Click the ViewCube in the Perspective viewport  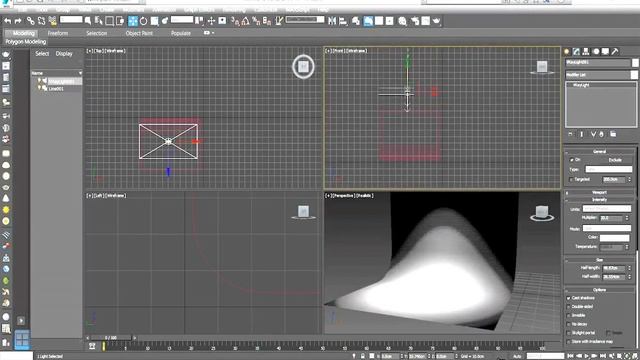pyautogui.click(x=542, y=213)
